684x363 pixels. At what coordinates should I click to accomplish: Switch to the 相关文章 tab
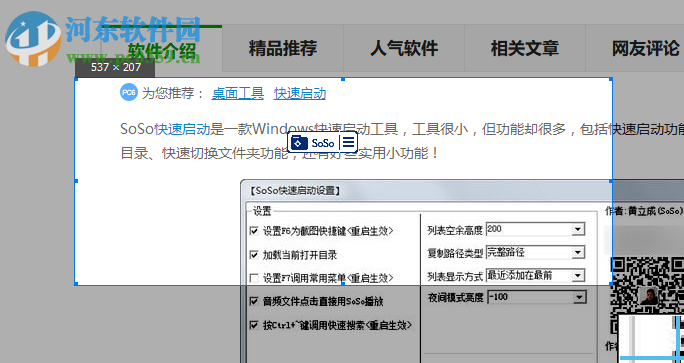(x=524, y=48)
